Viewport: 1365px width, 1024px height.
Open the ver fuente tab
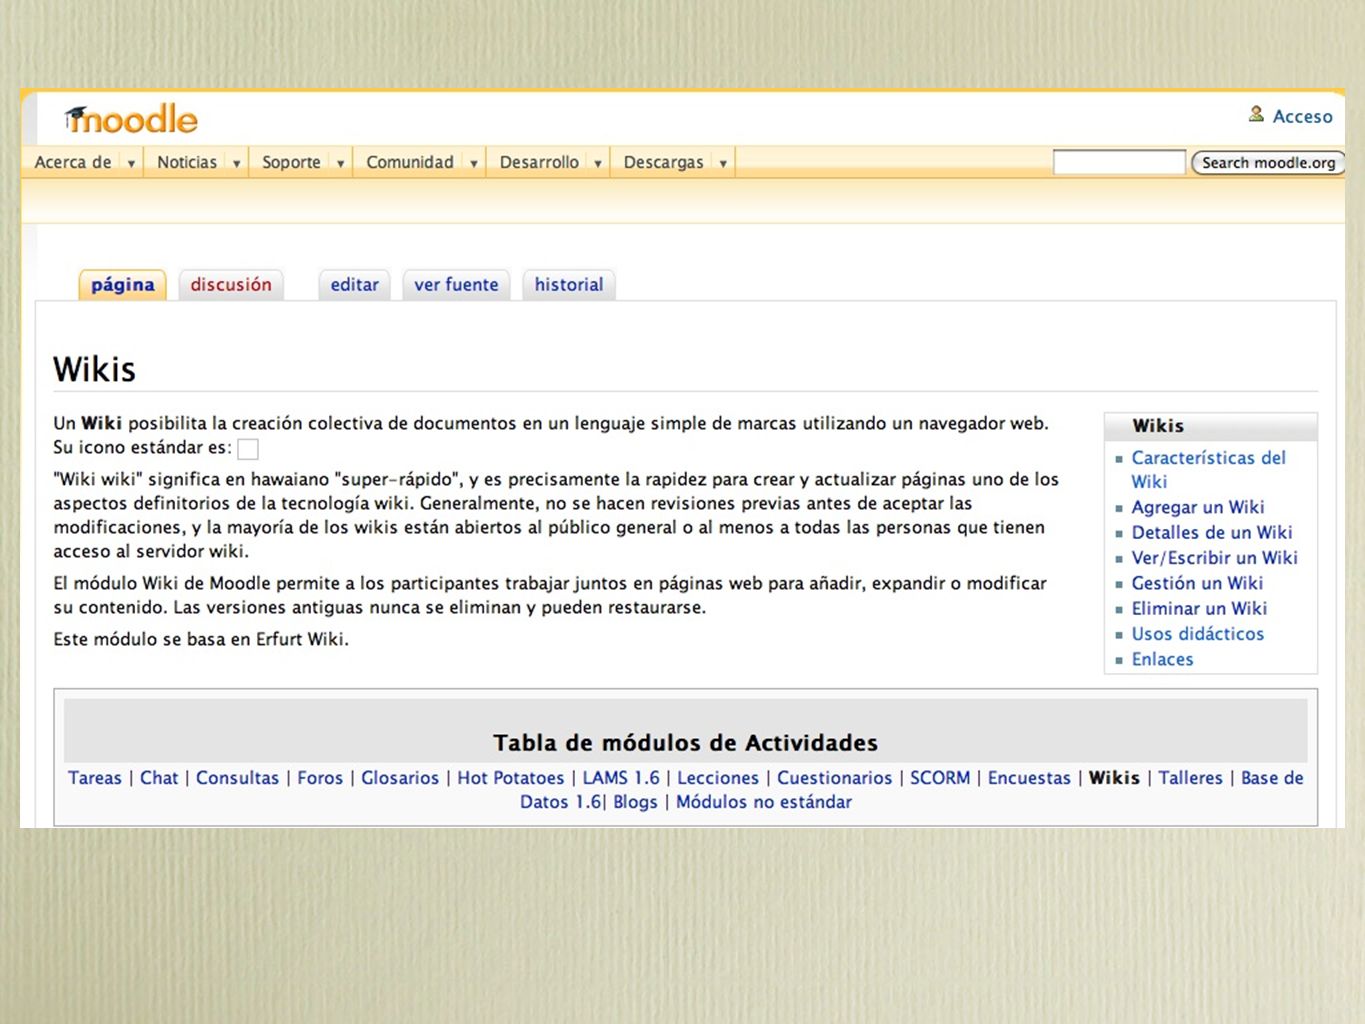[456, 285]
